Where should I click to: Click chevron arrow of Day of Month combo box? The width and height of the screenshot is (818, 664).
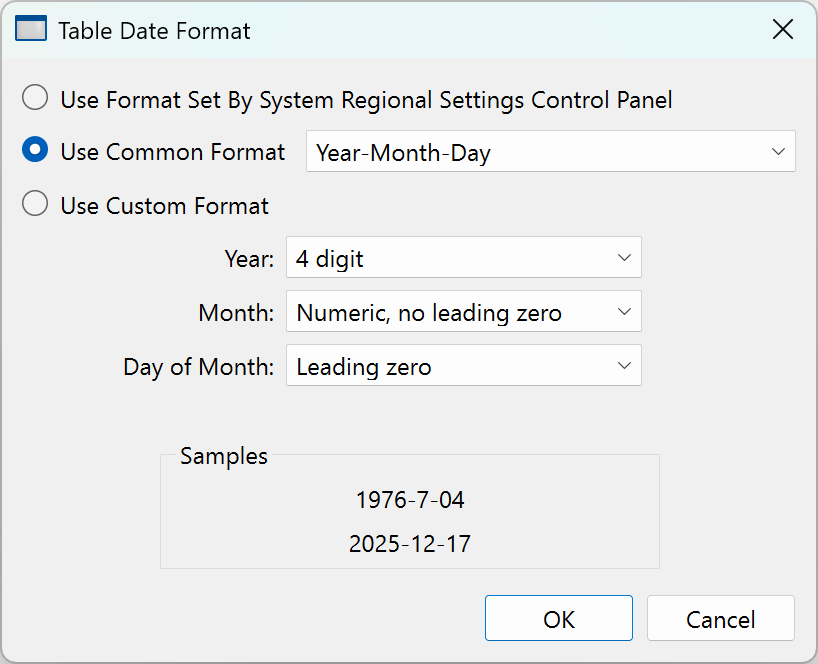(x=624, y=366)
